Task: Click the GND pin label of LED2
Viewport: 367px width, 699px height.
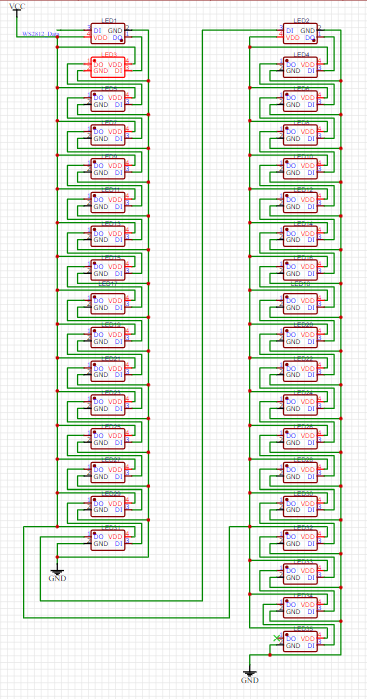Action: (308, 30)
